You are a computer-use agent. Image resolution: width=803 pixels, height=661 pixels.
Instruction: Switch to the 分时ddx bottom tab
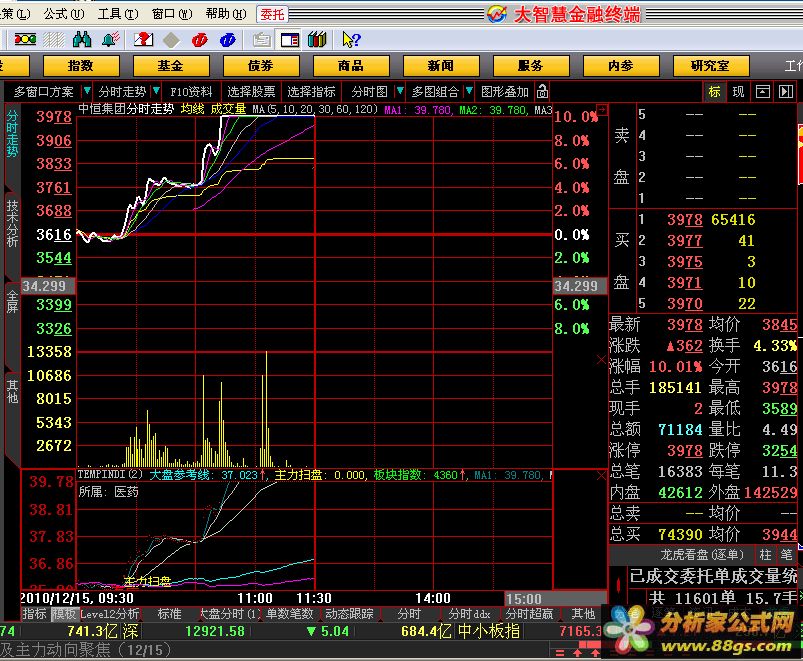pos(469,614)
